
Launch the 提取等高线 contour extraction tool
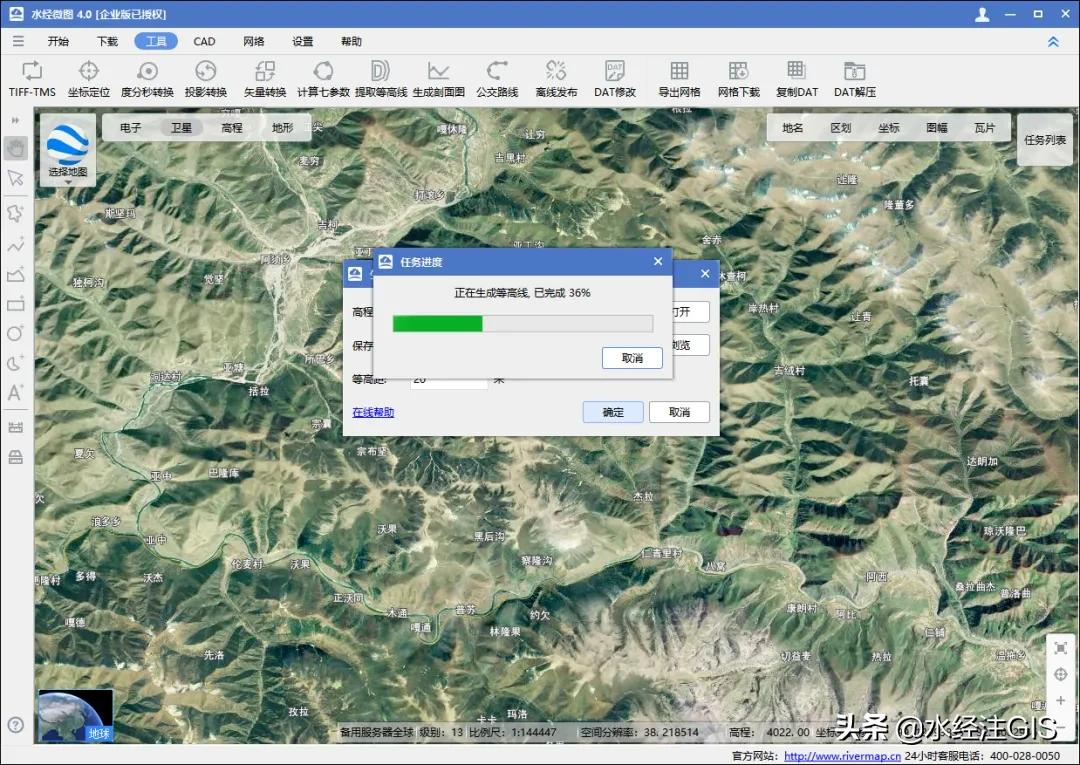tap(381, 78)
